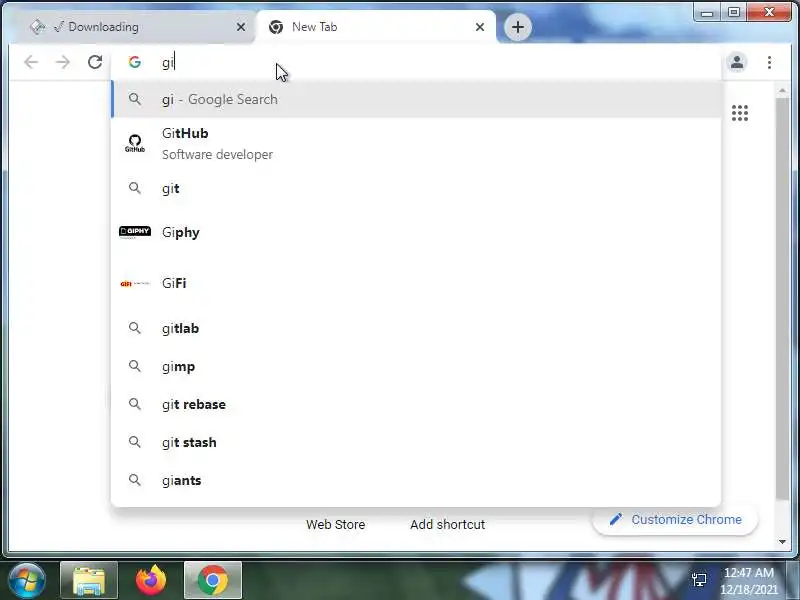The width and height of the screenshot is (800, 600).
Task: Choose the GiFi suggestion text
Action: click(x=174, y=283)
